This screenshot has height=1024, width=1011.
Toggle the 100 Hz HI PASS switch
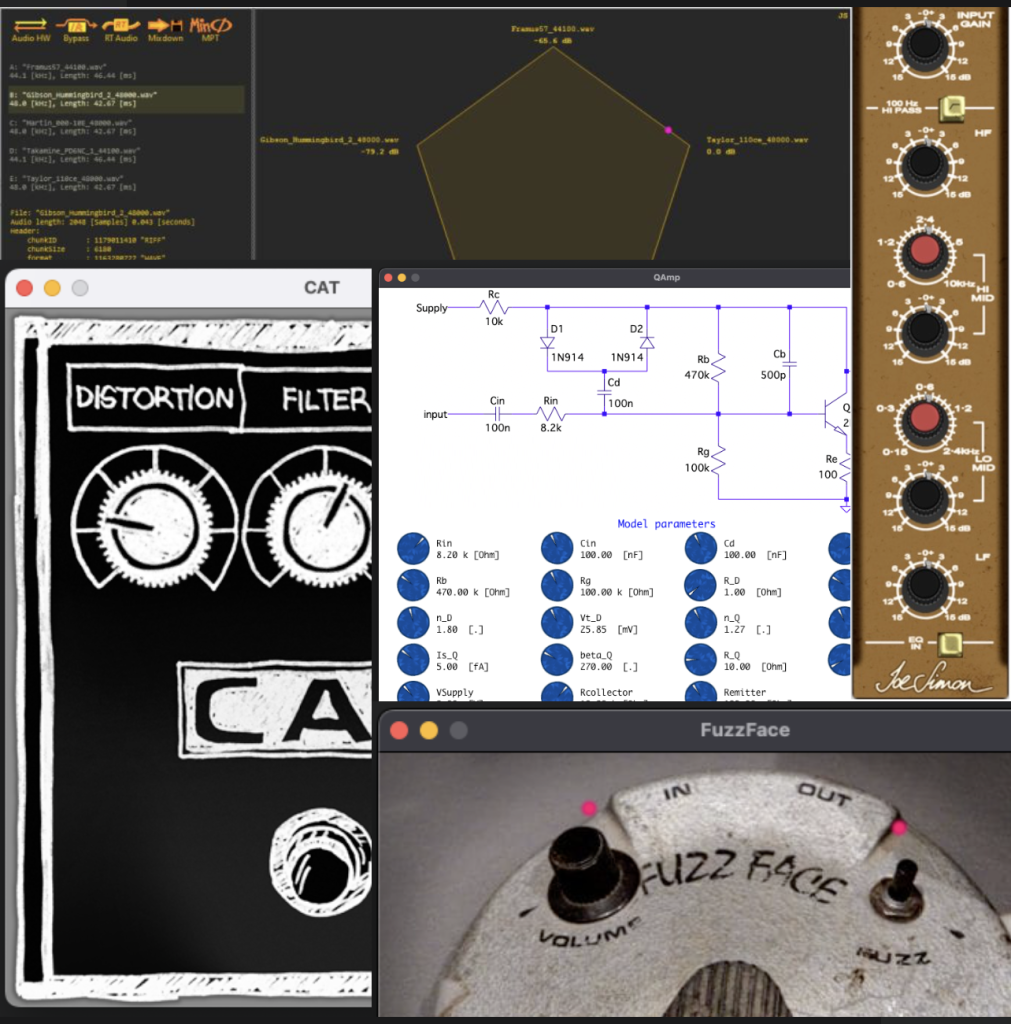[x=953, y=106]
